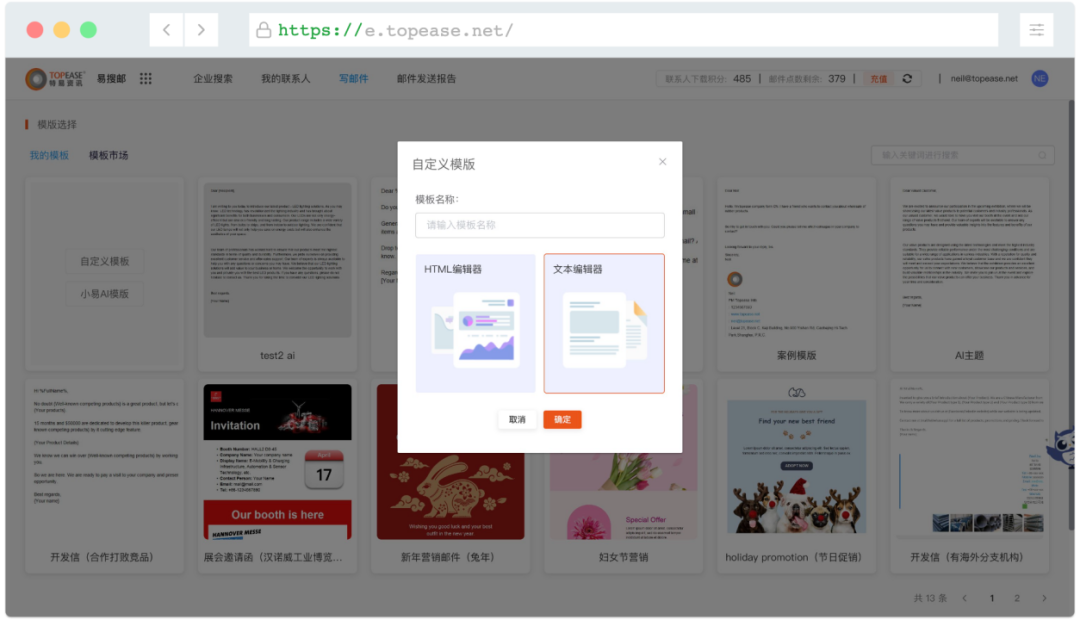Select the HTML编辑器 editor option

click(x=474, y=322)
